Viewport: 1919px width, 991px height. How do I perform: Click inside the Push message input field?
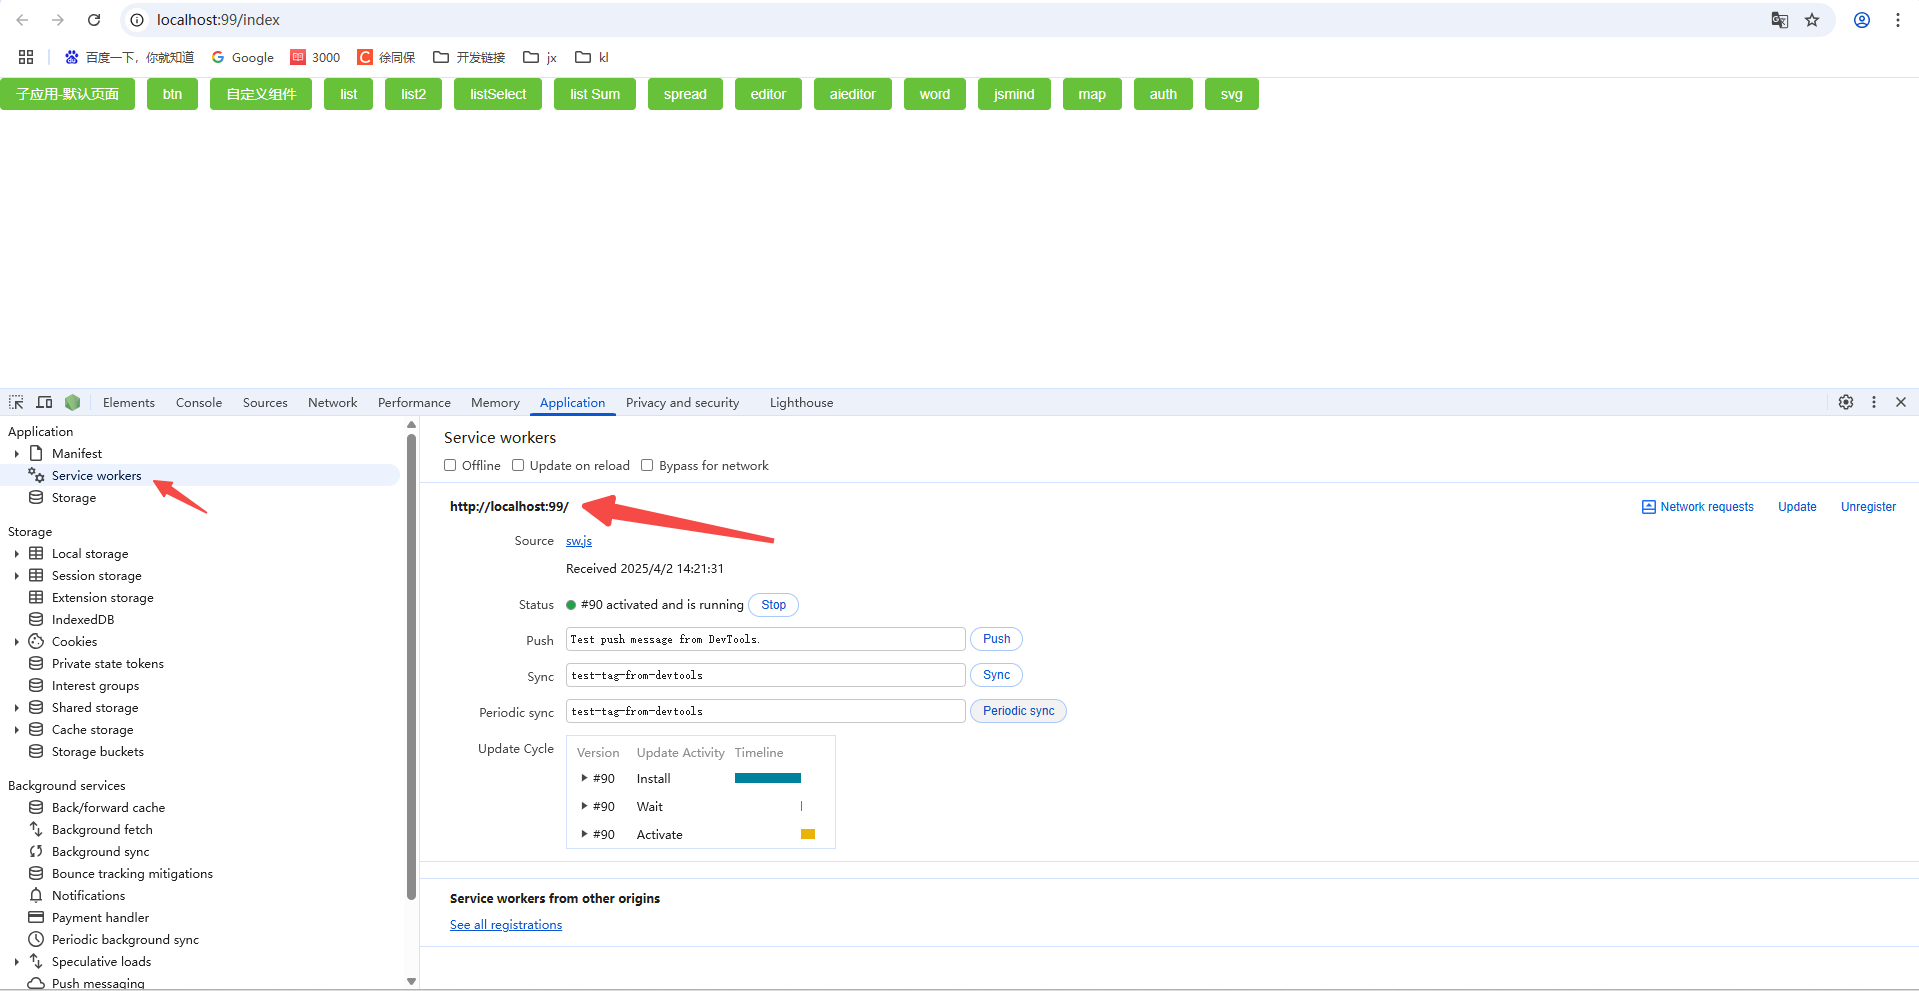coord(764,639)
